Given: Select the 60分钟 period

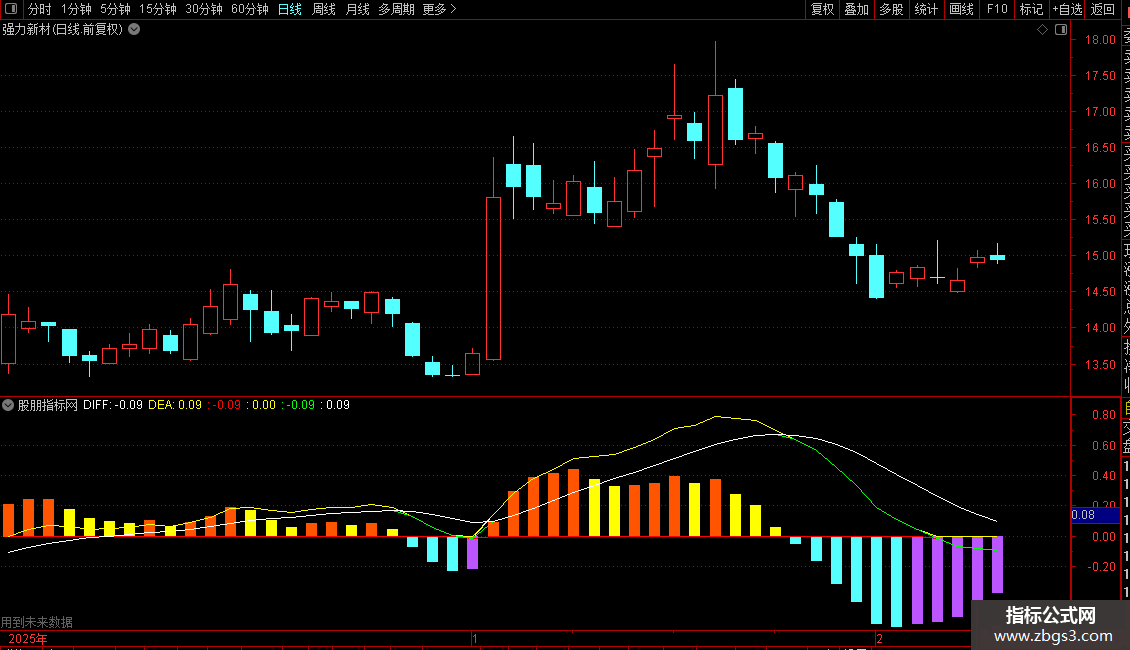Looking at the screenshot, I should pos(249,9).
